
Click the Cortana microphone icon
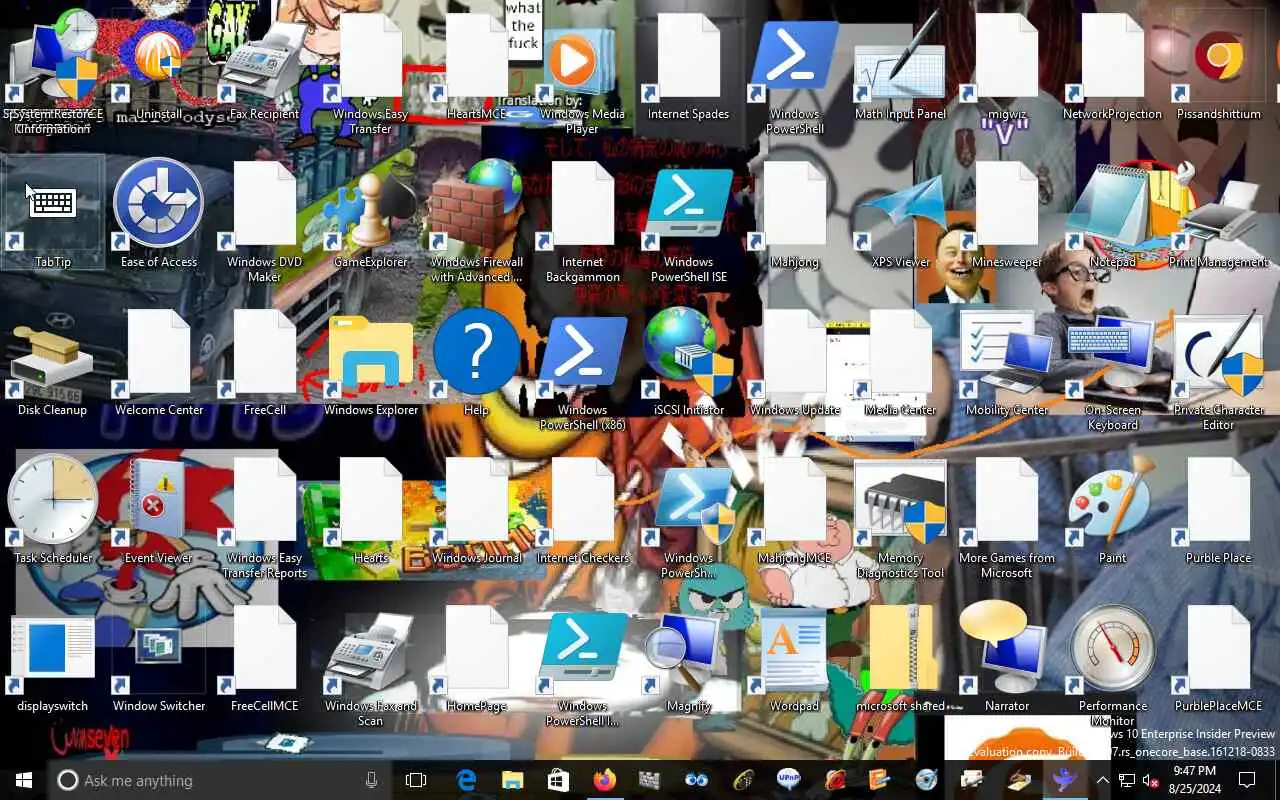[x=371, y=780]
